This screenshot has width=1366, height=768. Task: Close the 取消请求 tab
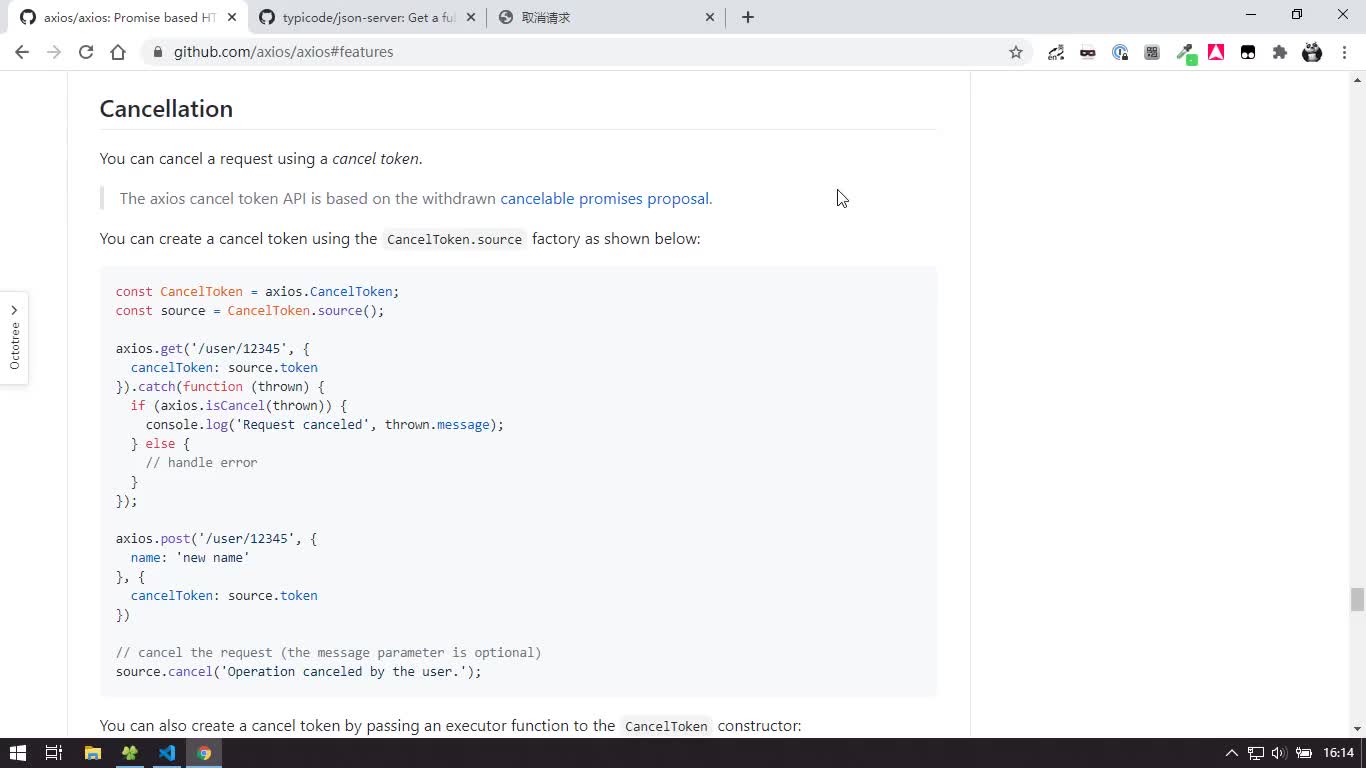(x=710, y=17)
